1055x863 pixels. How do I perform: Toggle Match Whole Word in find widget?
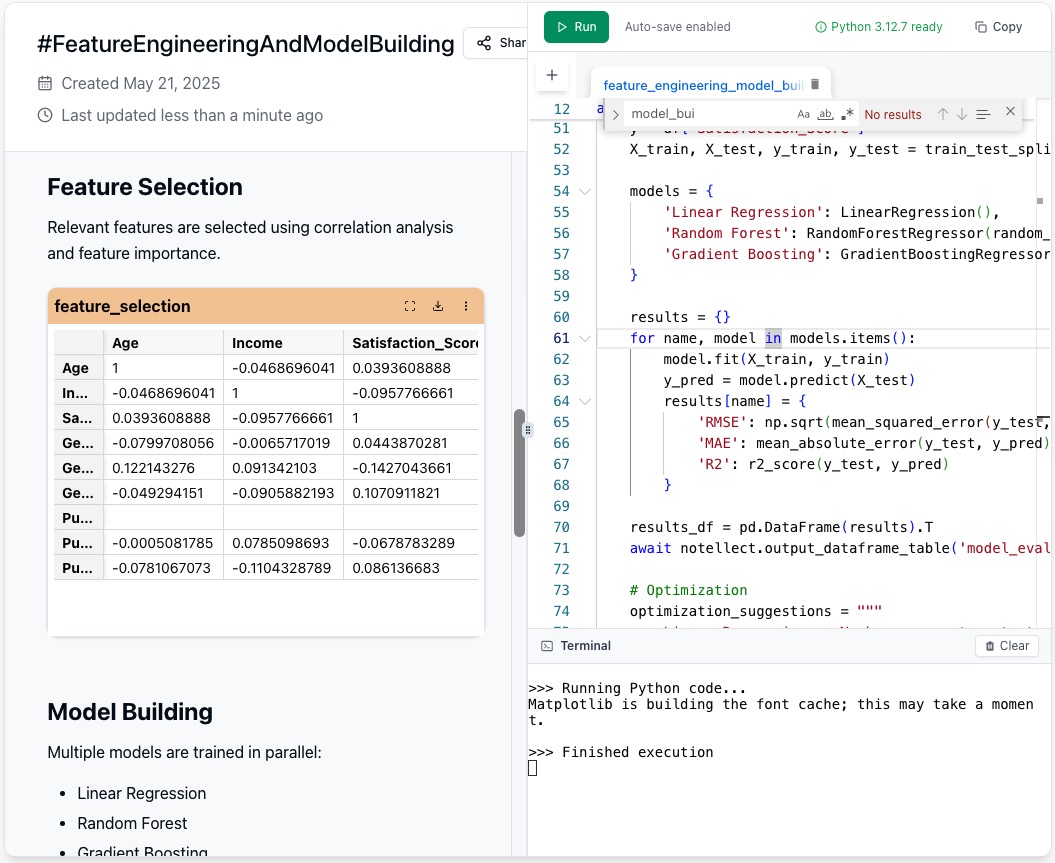click(x=825, y=114)
